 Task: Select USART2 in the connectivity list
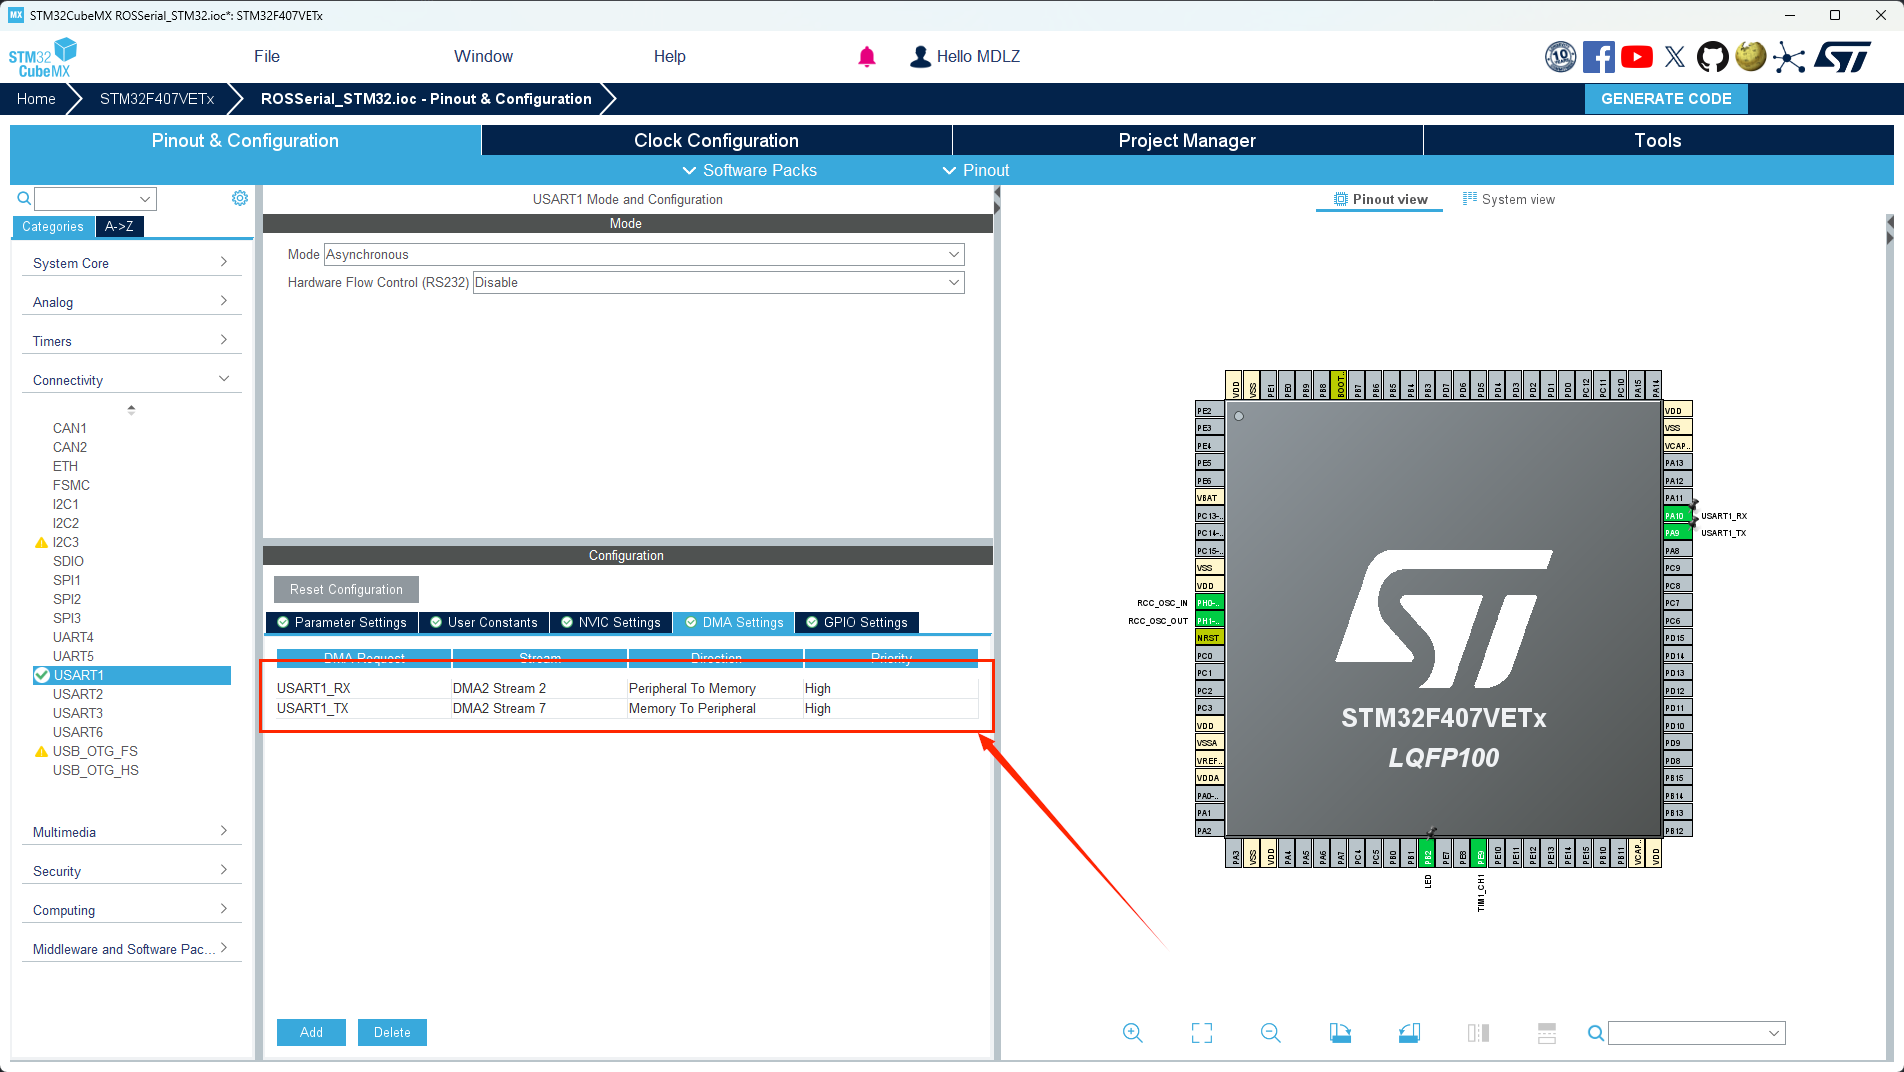[x=78, y=694]
